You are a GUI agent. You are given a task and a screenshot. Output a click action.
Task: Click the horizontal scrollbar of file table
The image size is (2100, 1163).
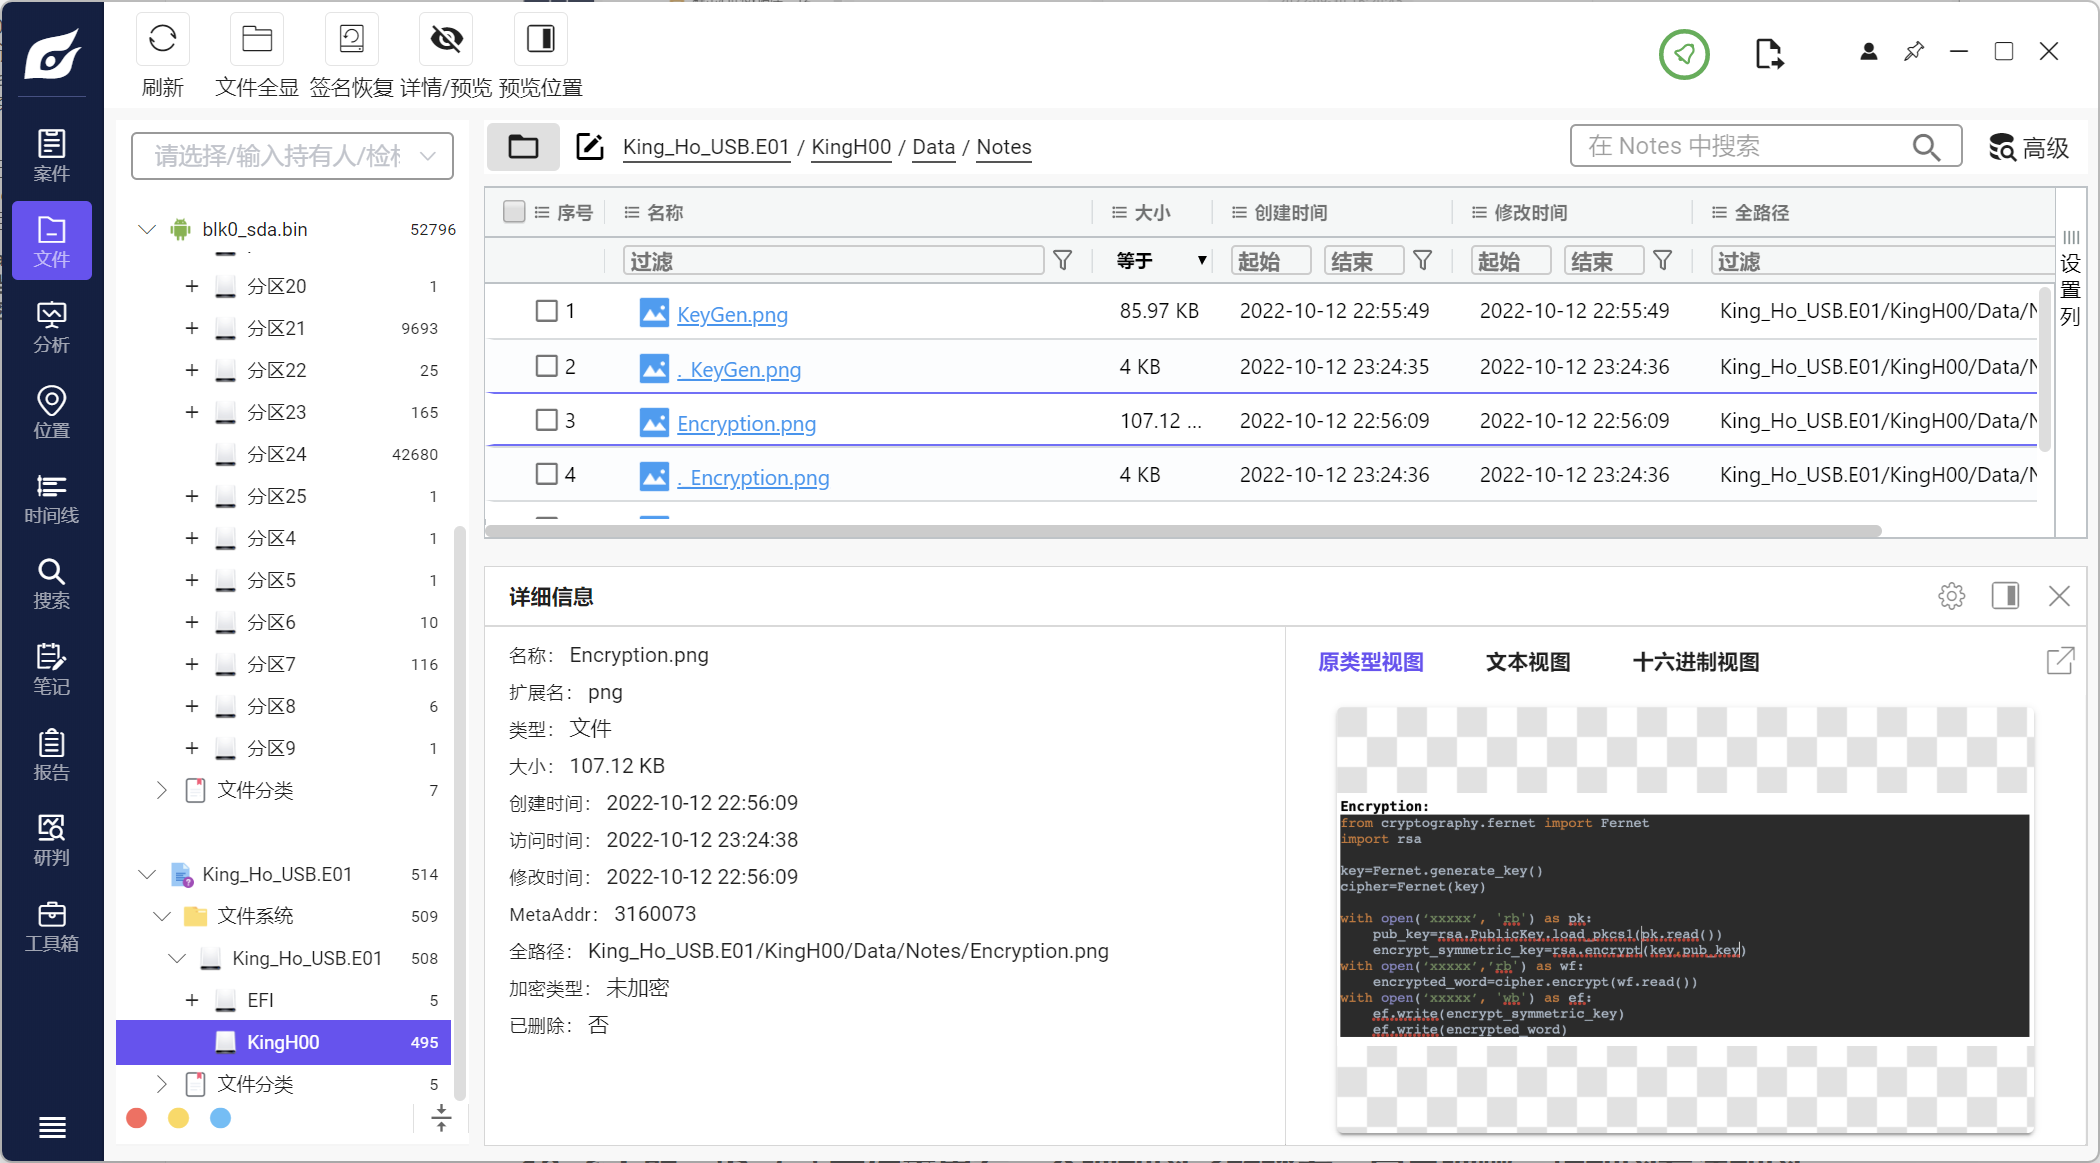[1183, 531]
